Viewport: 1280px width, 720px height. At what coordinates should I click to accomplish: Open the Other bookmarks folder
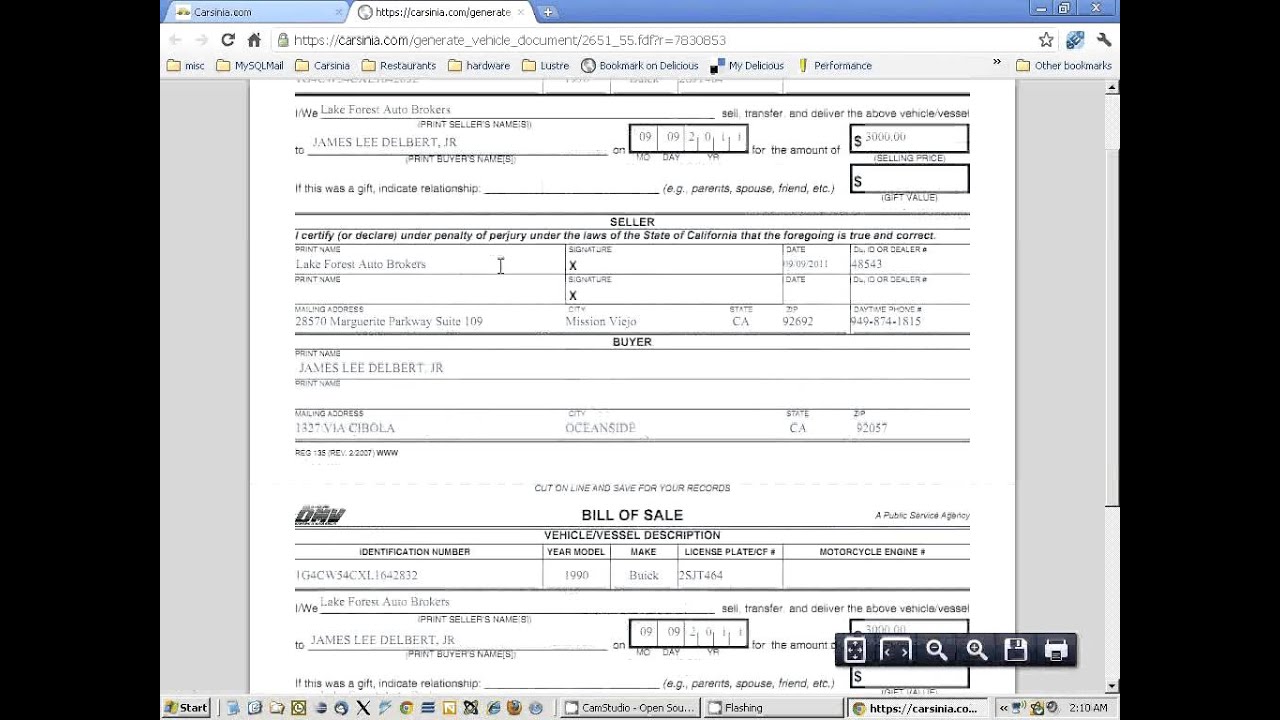(1064, 66)
